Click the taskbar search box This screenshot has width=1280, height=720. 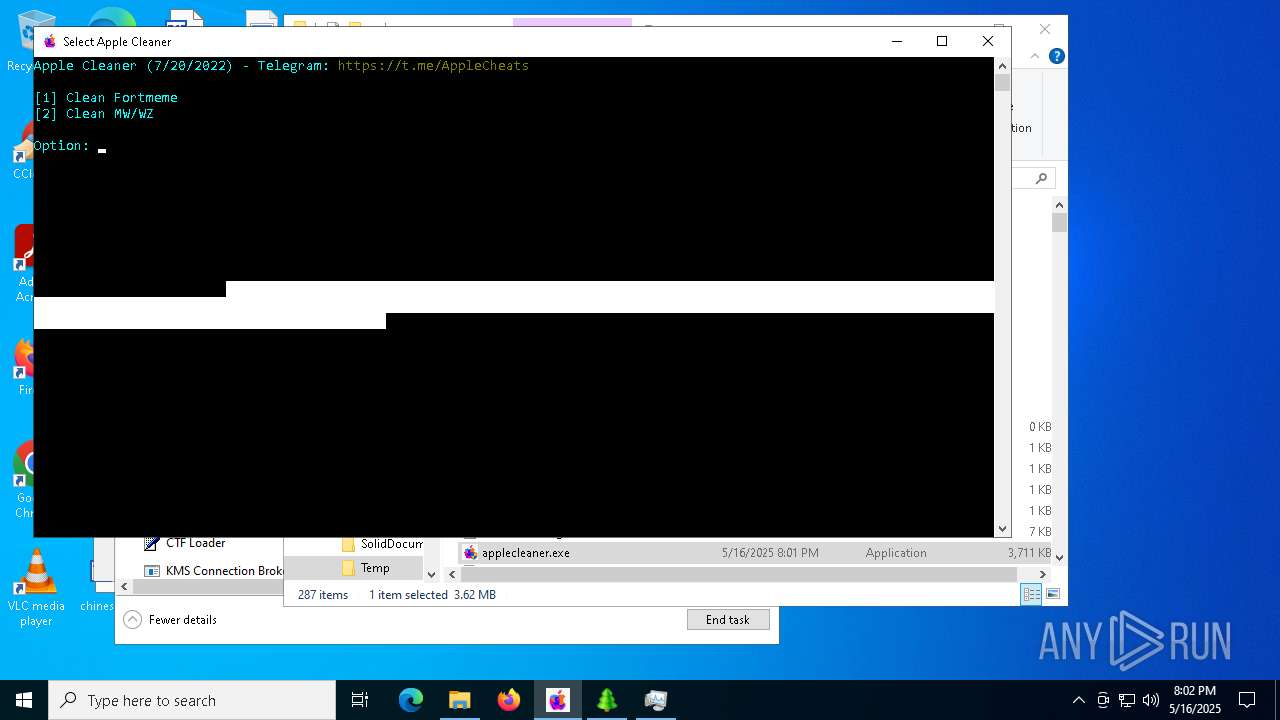tap(192, 700)
